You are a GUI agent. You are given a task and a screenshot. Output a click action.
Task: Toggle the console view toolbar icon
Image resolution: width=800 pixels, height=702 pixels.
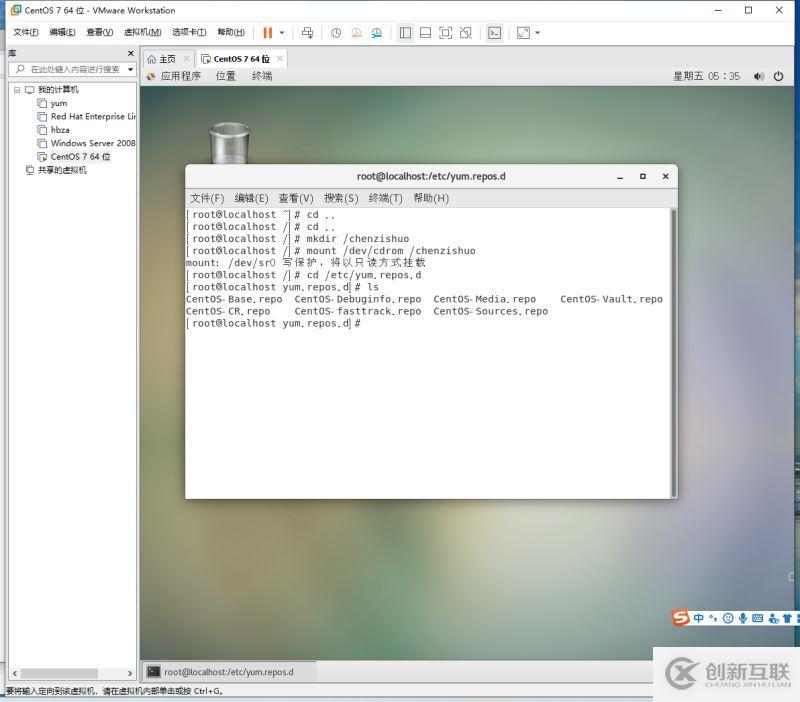point(494,33)
